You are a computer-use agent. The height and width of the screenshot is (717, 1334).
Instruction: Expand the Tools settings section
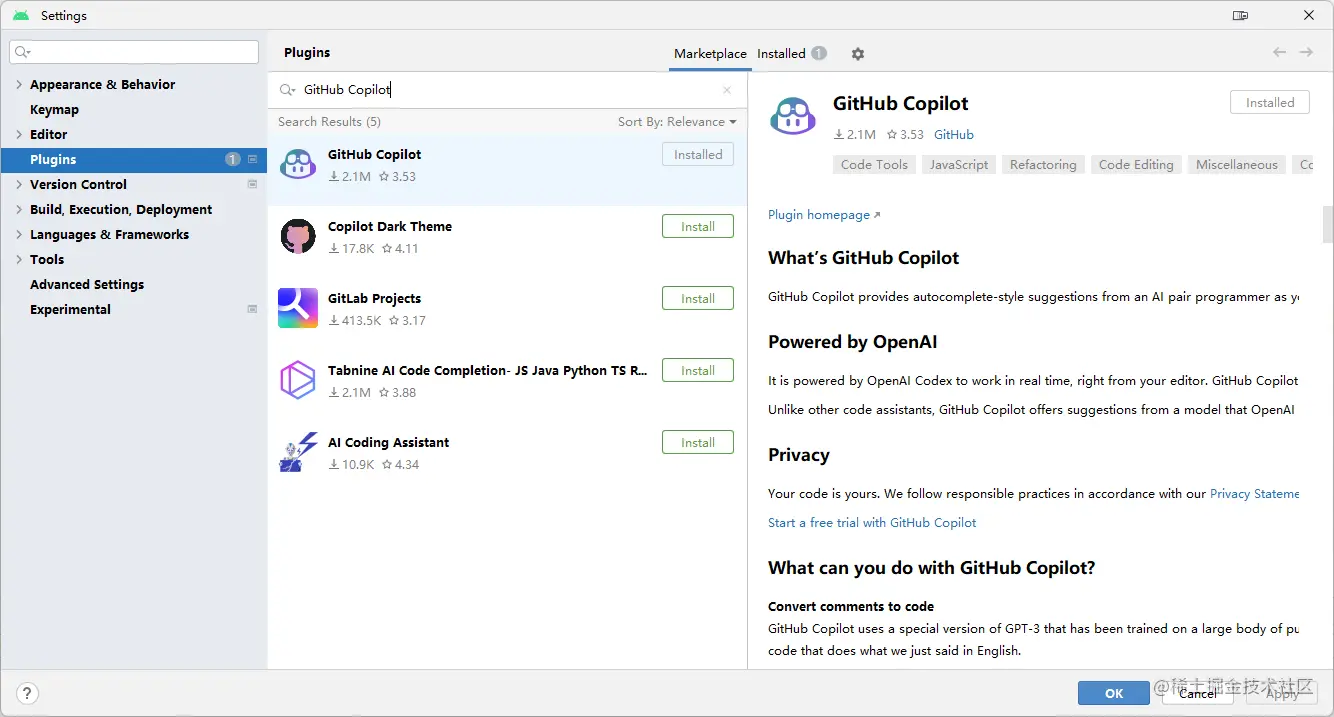click(x=19, y=260)
